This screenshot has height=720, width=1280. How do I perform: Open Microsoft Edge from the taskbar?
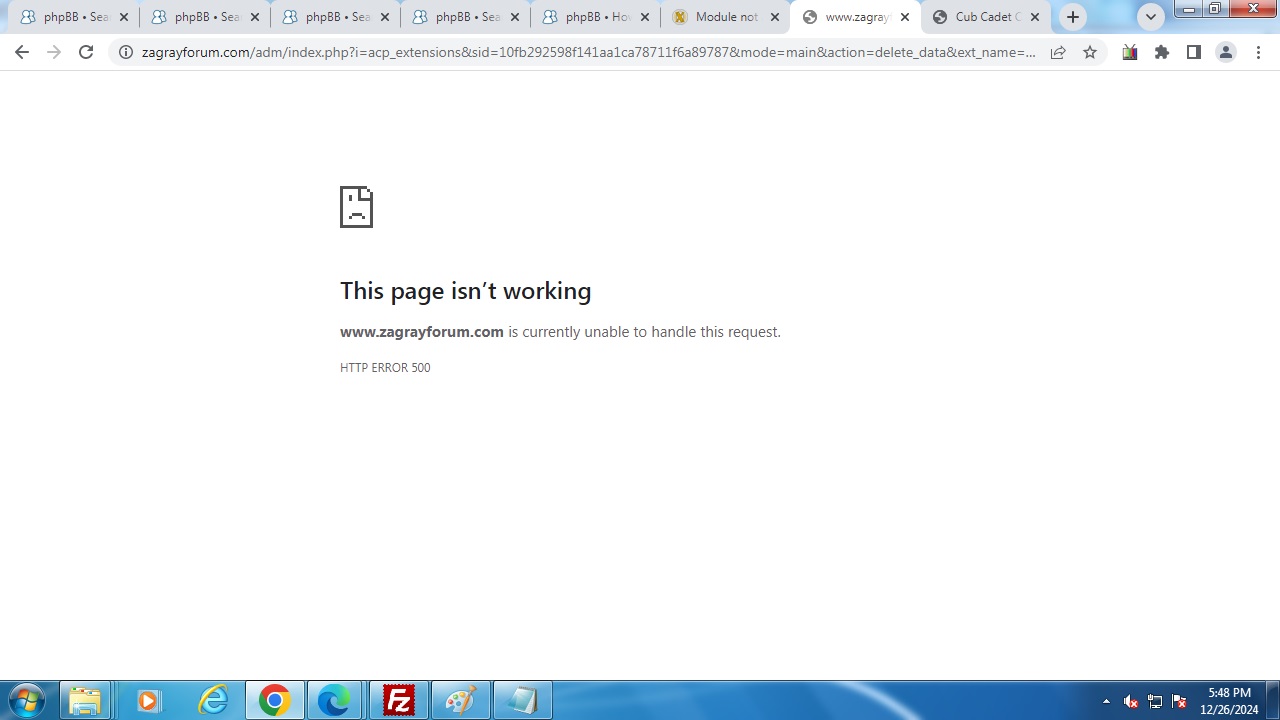click(x=334, y=701)
